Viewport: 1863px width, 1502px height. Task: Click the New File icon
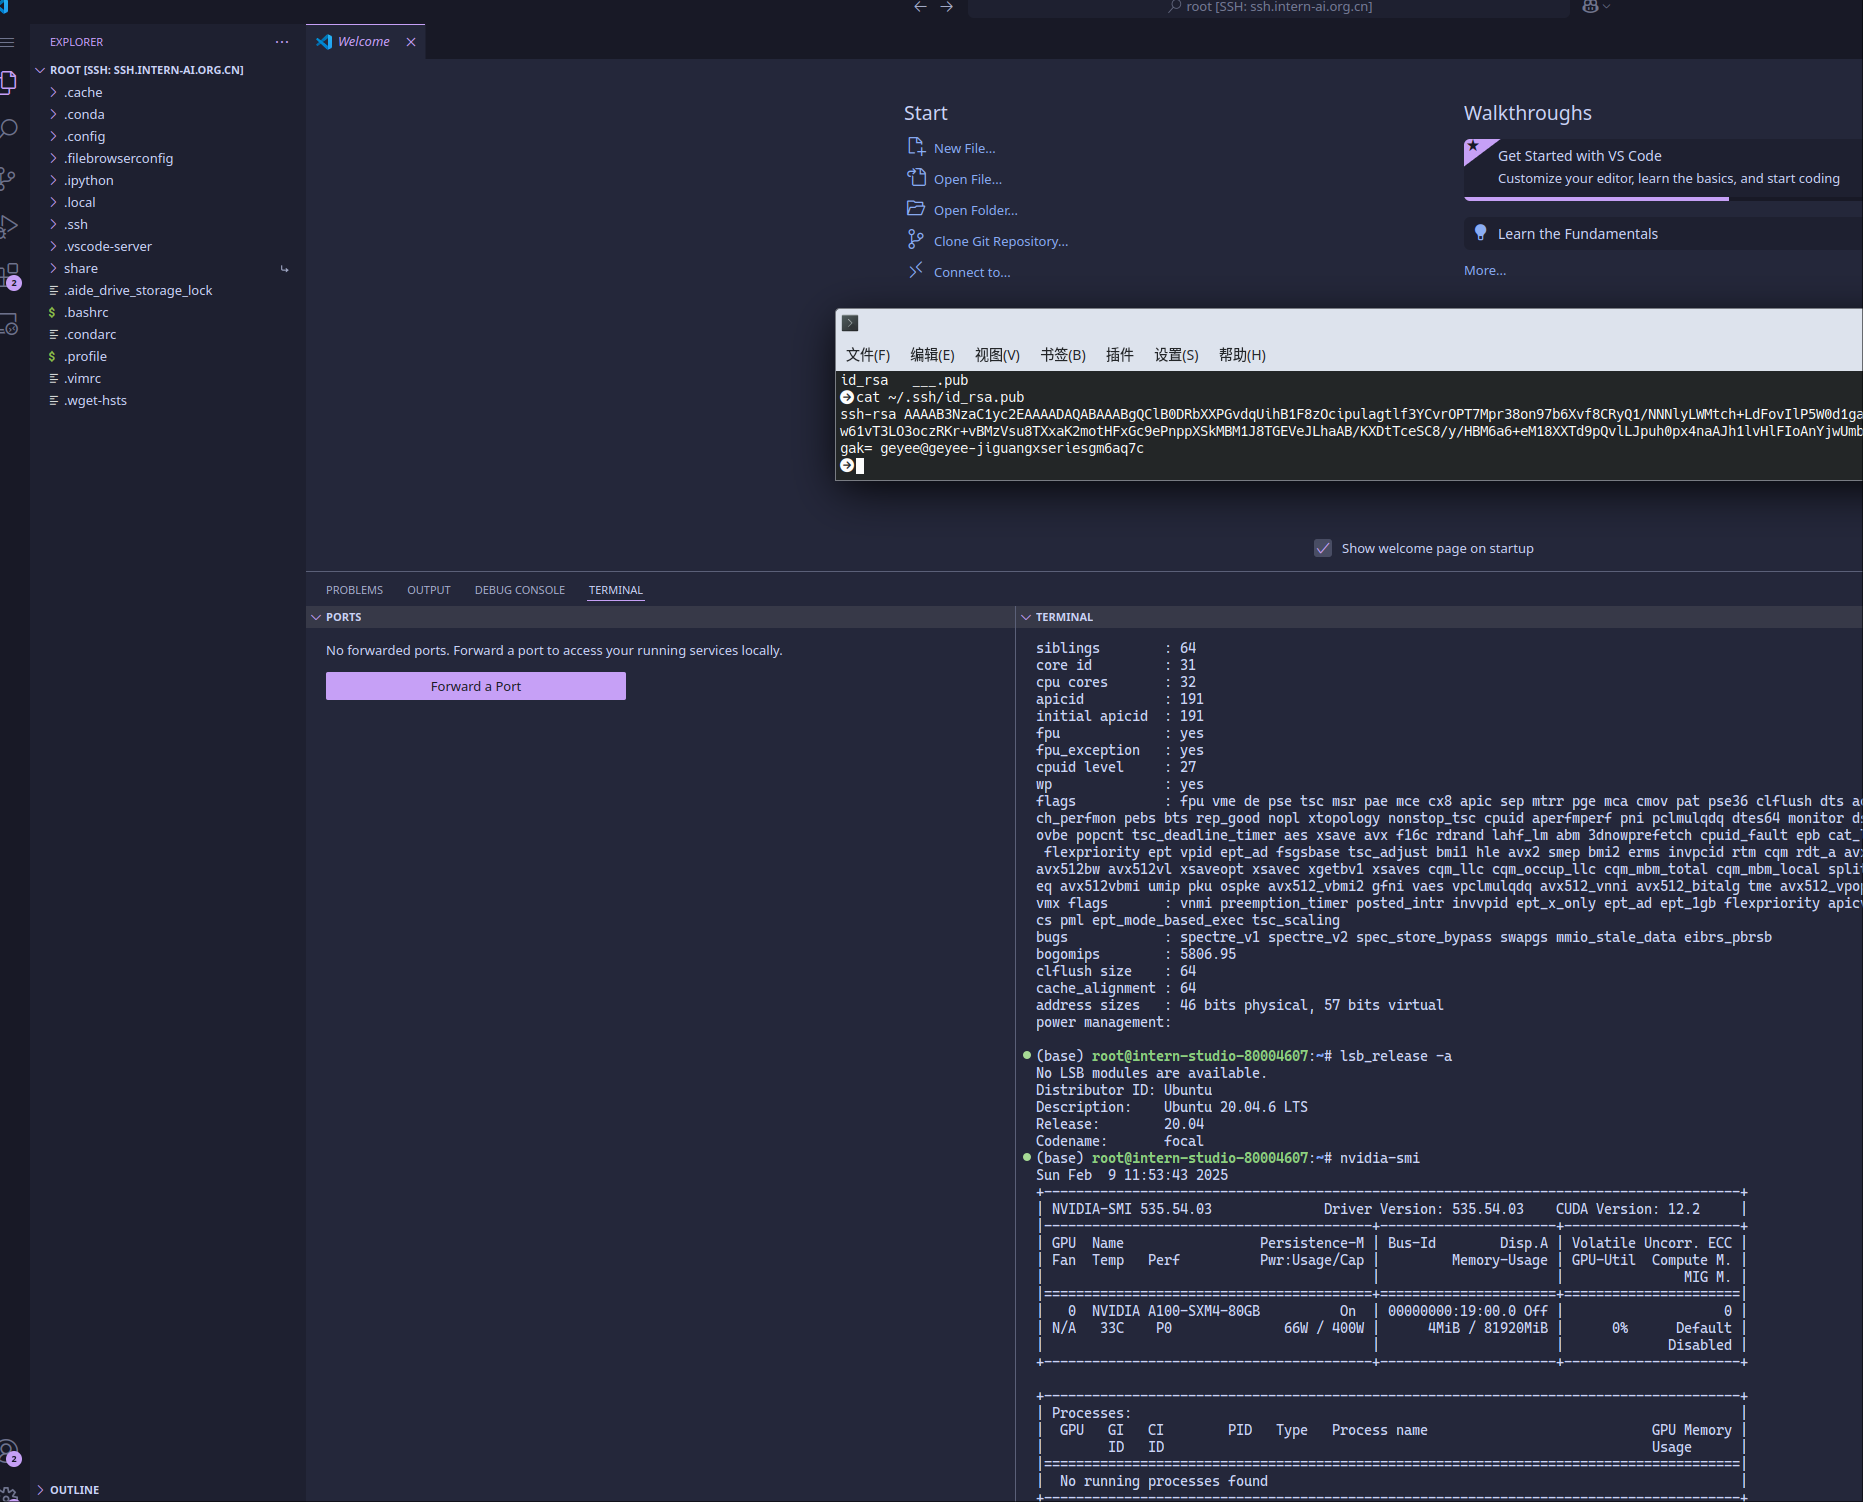click(x=916, y=147)
